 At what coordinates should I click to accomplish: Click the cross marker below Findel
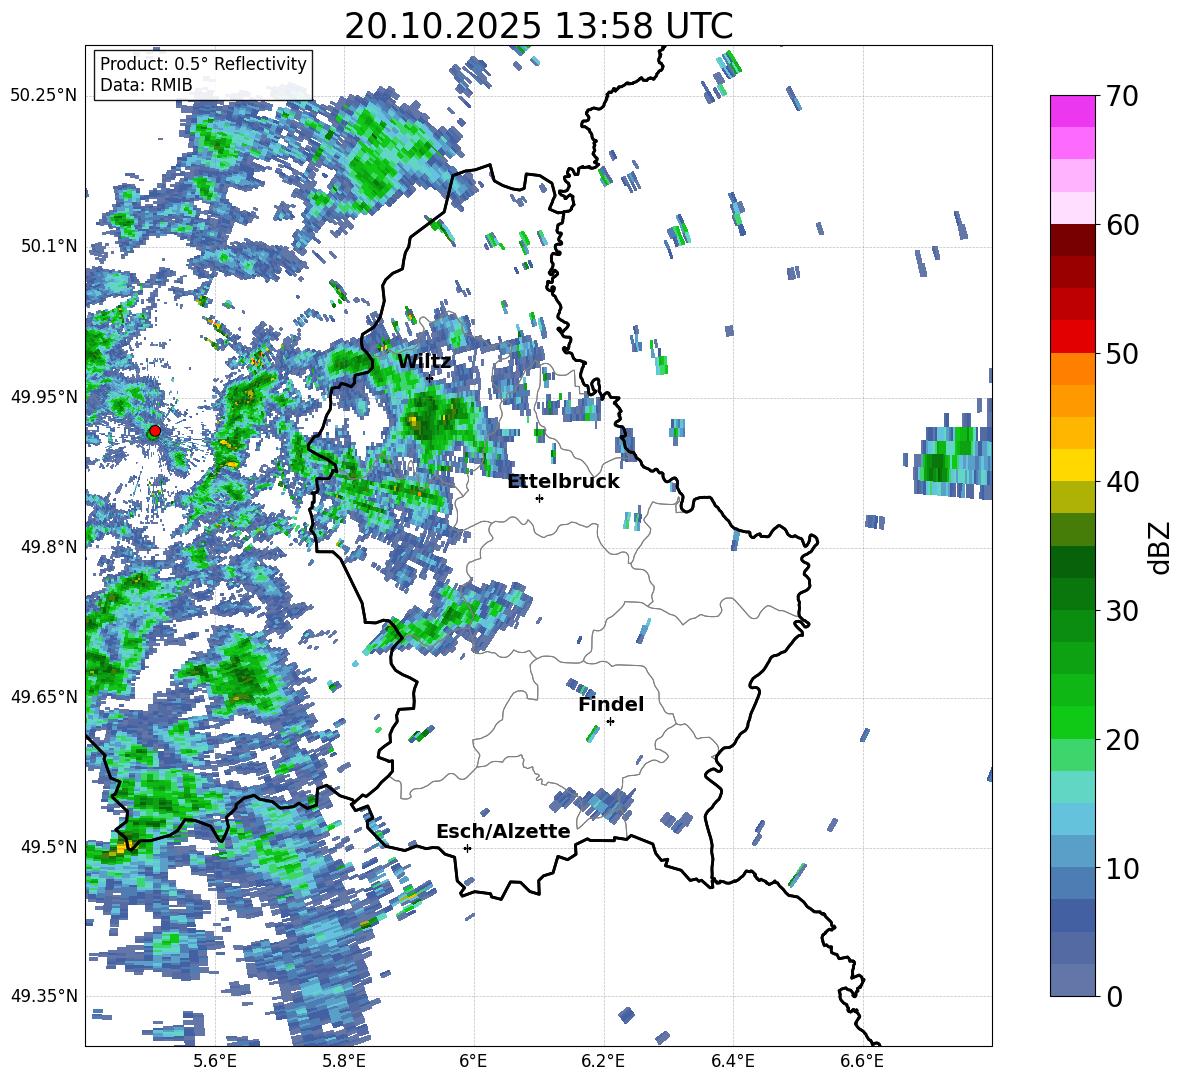tap(610, 722)
